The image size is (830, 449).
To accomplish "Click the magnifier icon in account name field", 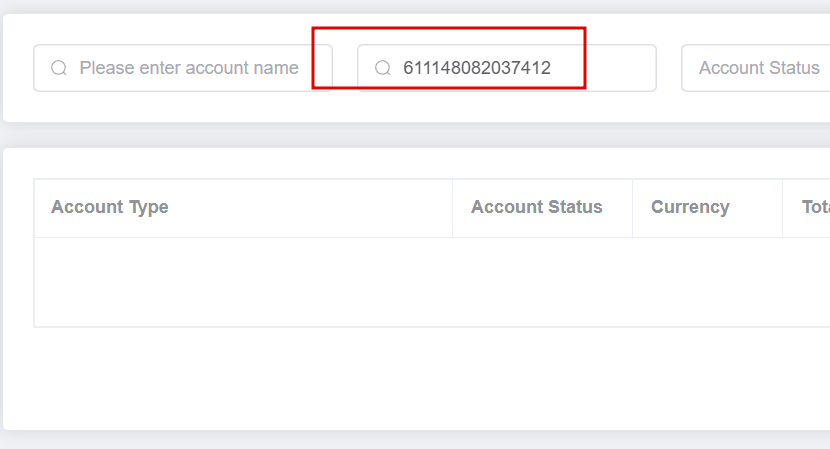I will (x=59, y=68).
